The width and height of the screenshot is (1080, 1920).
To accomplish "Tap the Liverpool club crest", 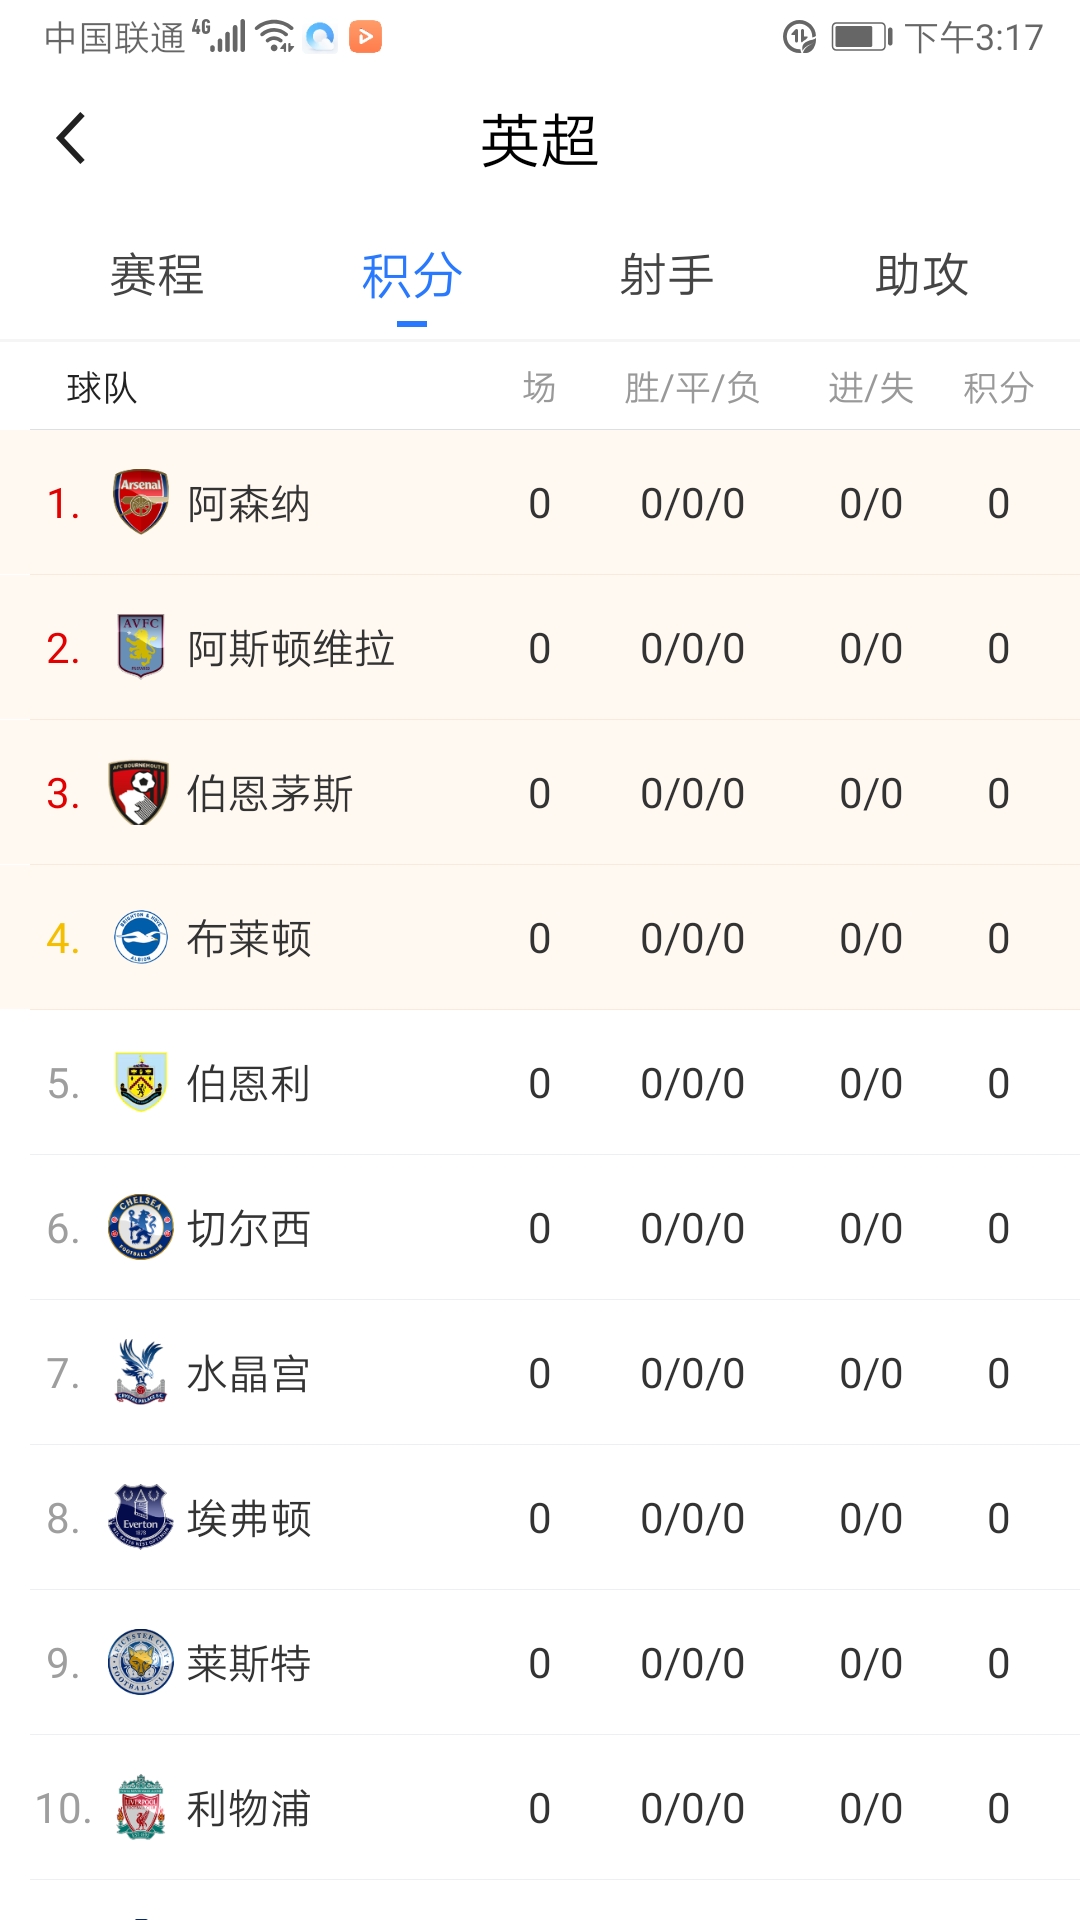I will point(141,1807).
